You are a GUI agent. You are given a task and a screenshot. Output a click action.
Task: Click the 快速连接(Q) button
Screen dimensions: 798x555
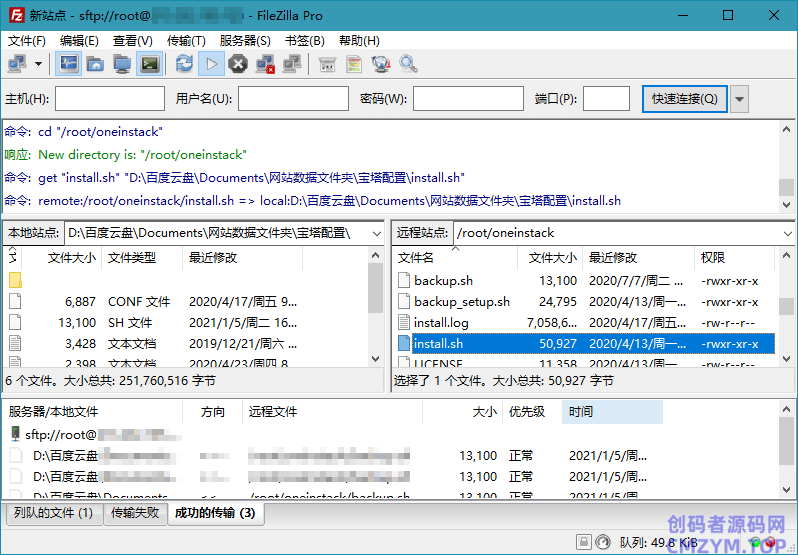(x=684, y=99)
